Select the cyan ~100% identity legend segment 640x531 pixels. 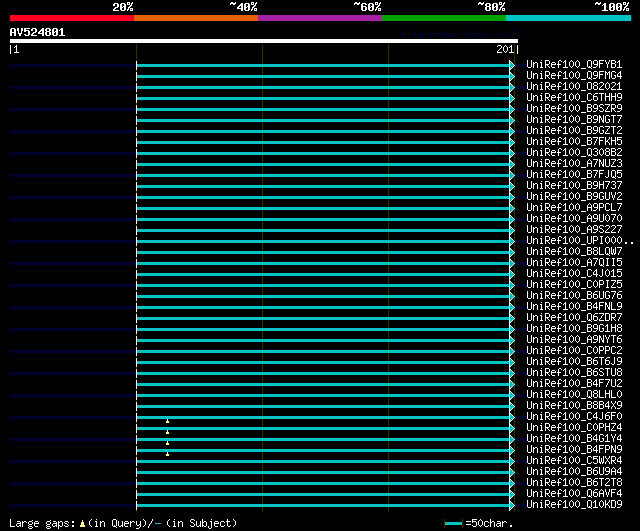pos(568,18)
